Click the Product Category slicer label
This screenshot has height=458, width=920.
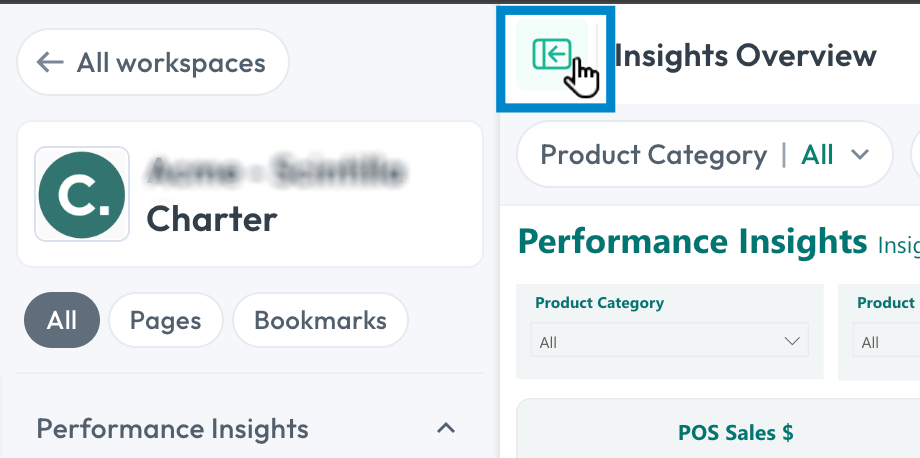coord(600,303)
